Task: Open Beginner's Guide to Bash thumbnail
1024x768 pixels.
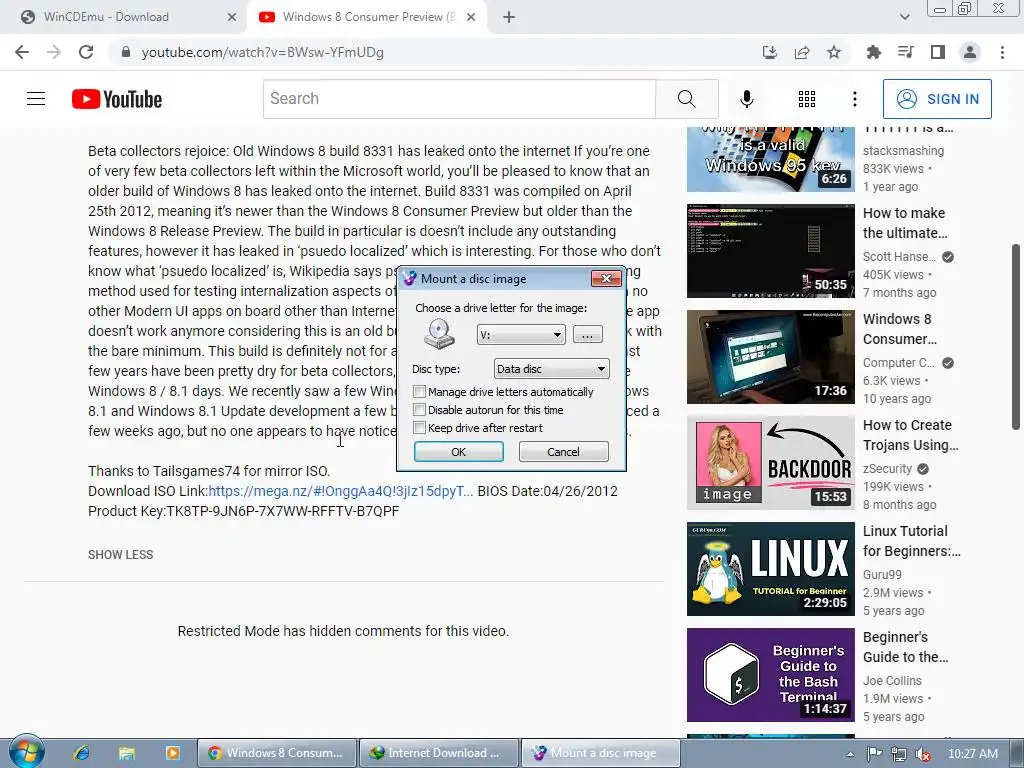Action: pos(771,675)
